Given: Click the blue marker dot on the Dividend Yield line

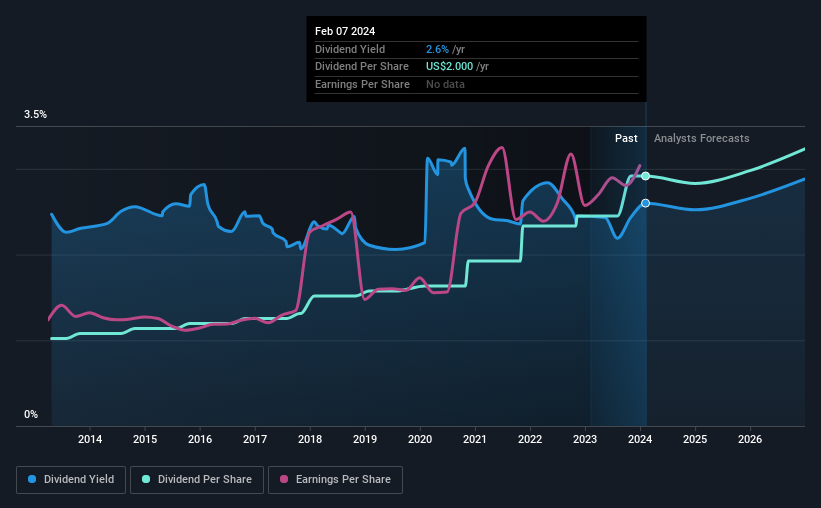Looking at the screenshot, I should coord(646,203).
